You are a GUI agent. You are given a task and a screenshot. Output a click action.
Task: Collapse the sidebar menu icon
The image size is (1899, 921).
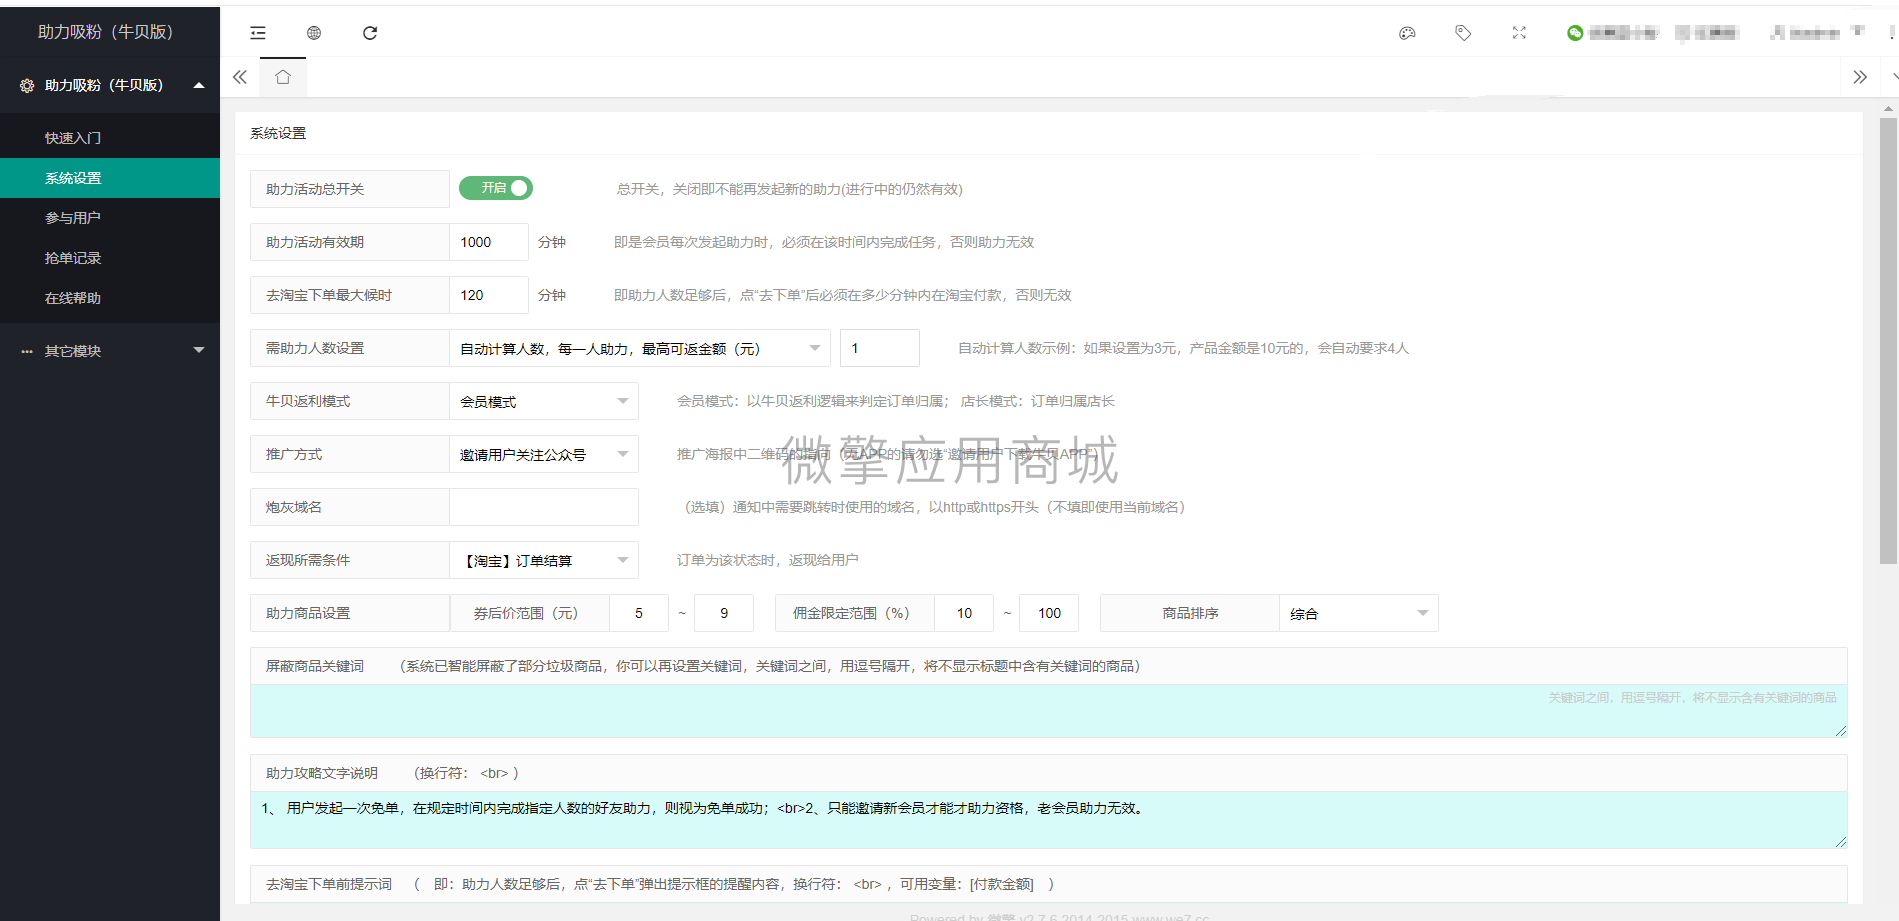(258, 33)
